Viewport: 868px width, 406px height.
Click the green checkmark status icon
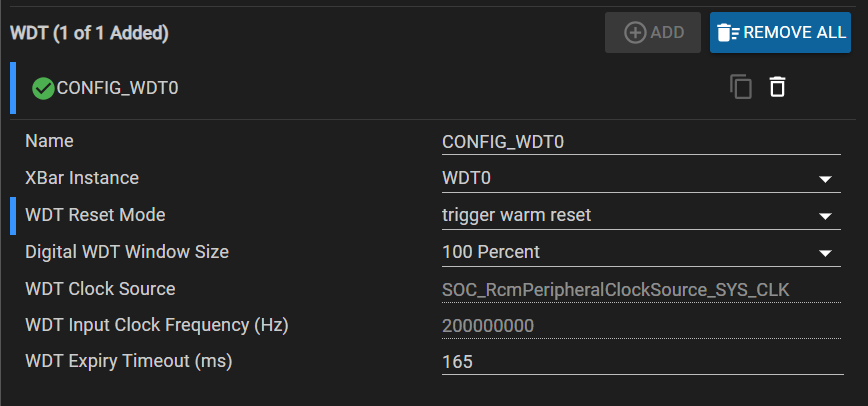pos(43,88)
